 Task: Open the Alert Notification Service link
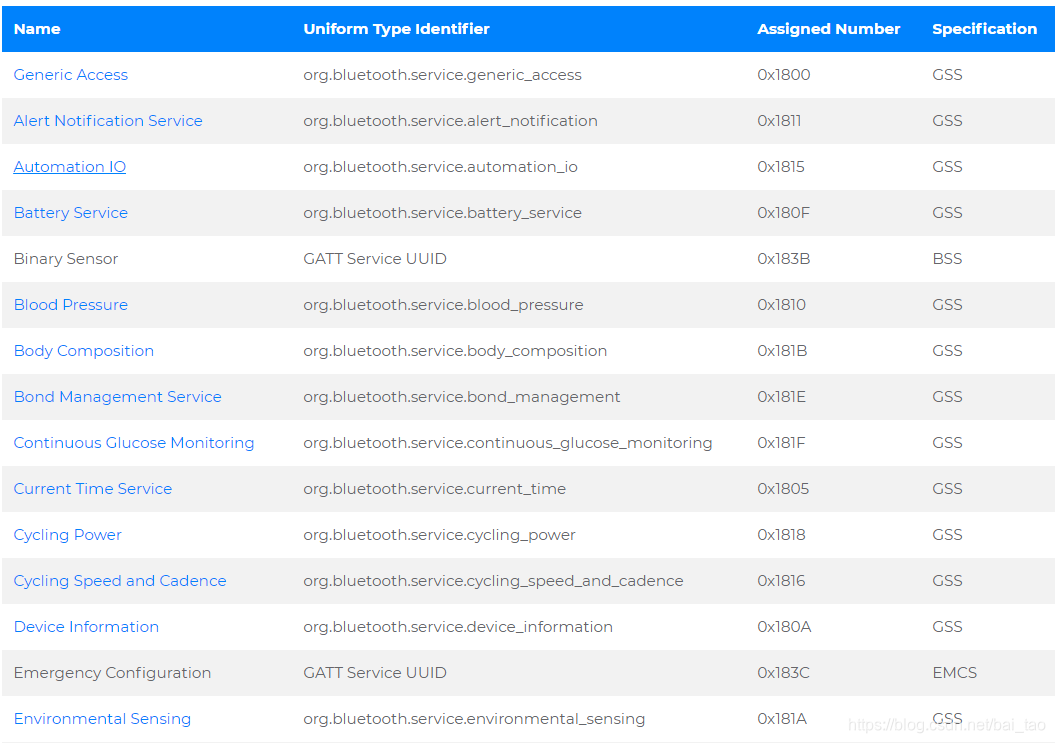tap(108, 120)
